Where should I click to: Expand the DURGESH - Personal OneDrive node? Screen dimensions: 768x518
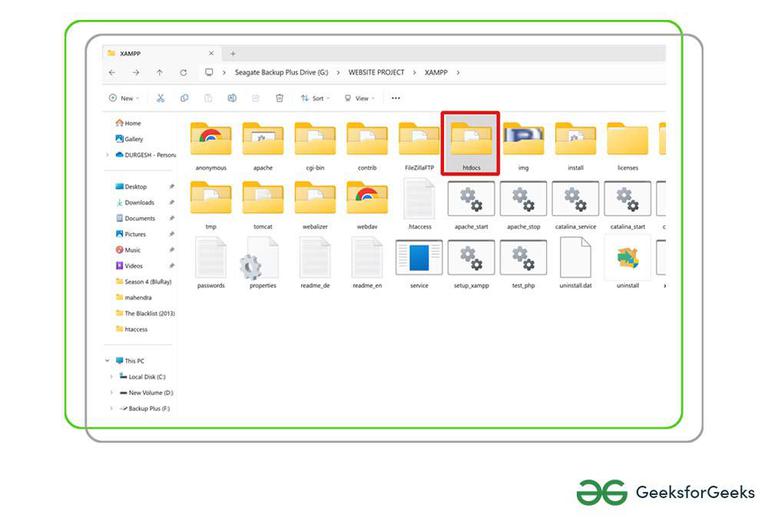107,155
